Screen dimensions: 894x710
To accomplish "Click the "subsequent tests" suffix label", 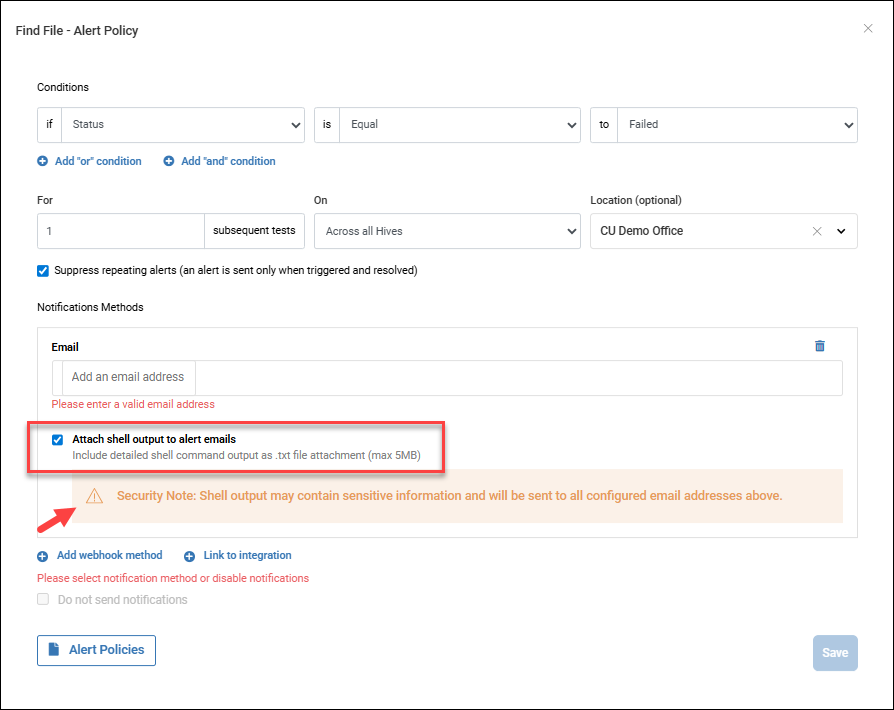I will pyautogui.click(x=254, y=230).
